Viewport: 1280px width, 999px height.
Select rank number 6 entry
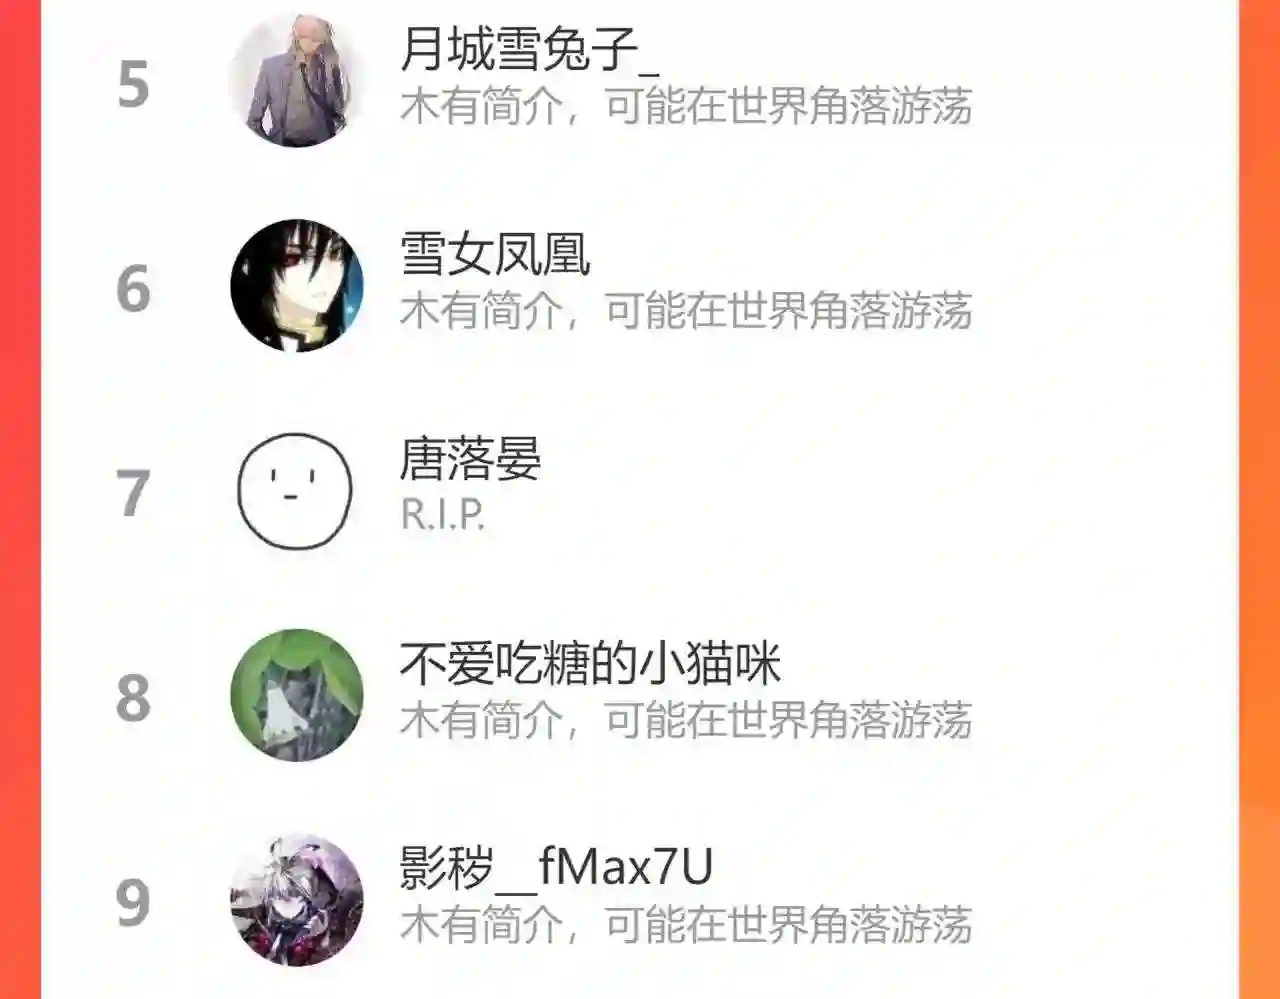(133, 289)
